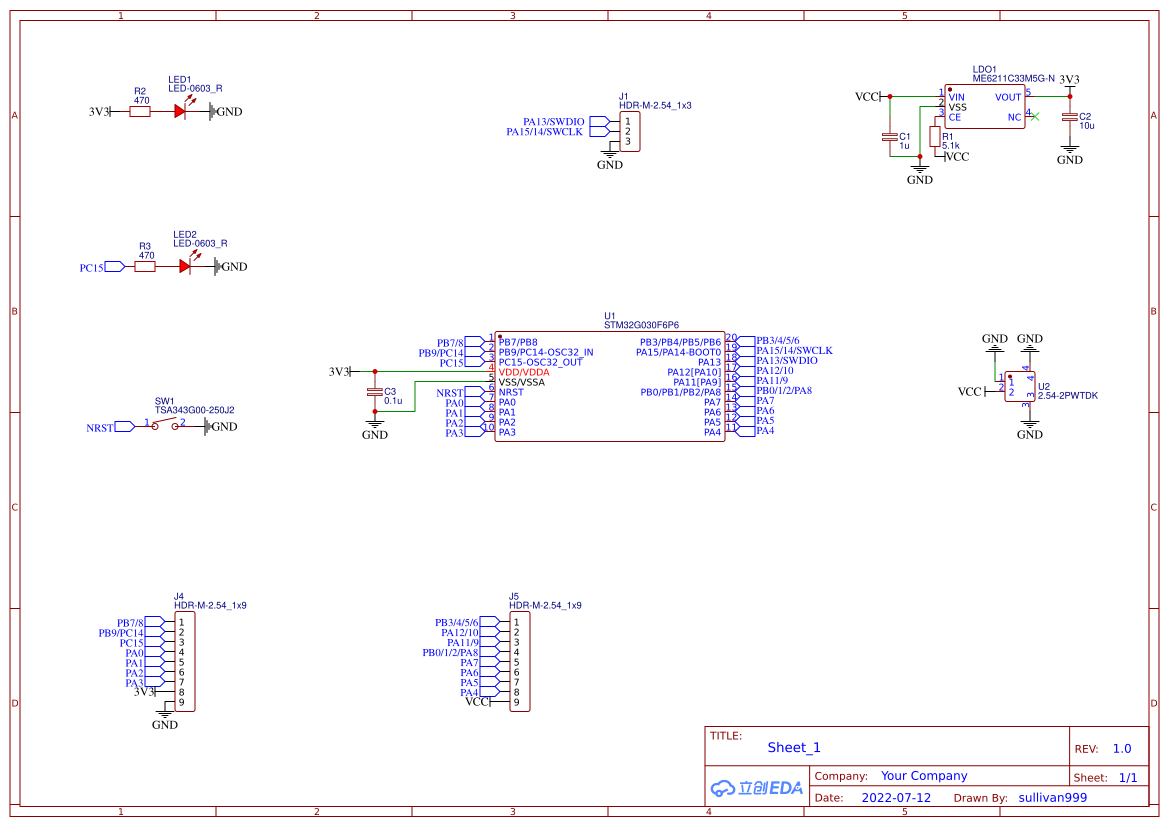Click the NRST net label beside SW1

102,427
